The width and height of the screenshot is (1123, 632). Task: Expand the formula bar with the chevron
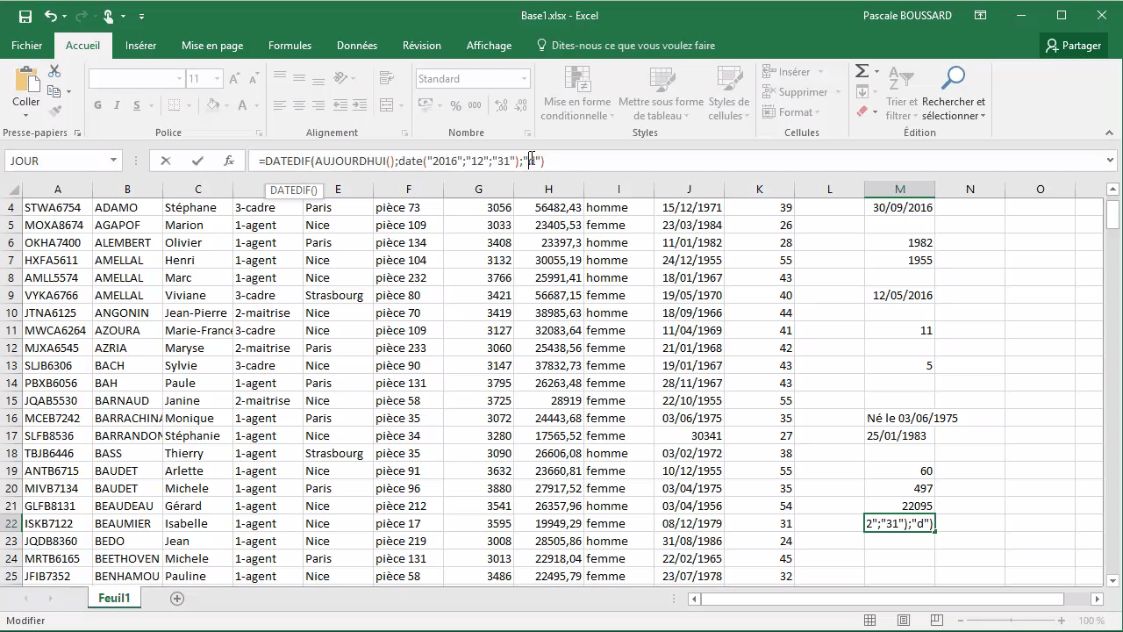tap(1110, 161)
